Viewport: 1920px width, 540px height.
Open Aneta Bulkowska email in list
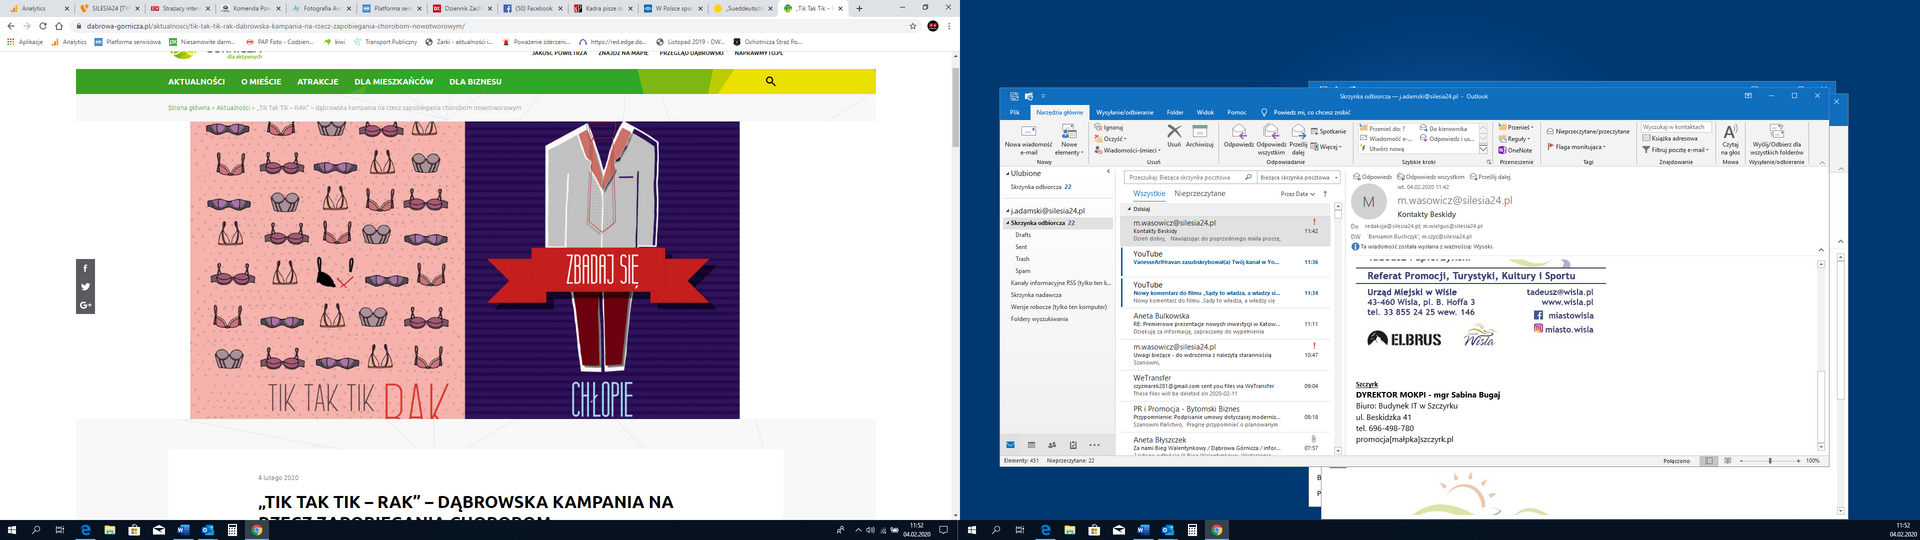tap(1225, 323)
